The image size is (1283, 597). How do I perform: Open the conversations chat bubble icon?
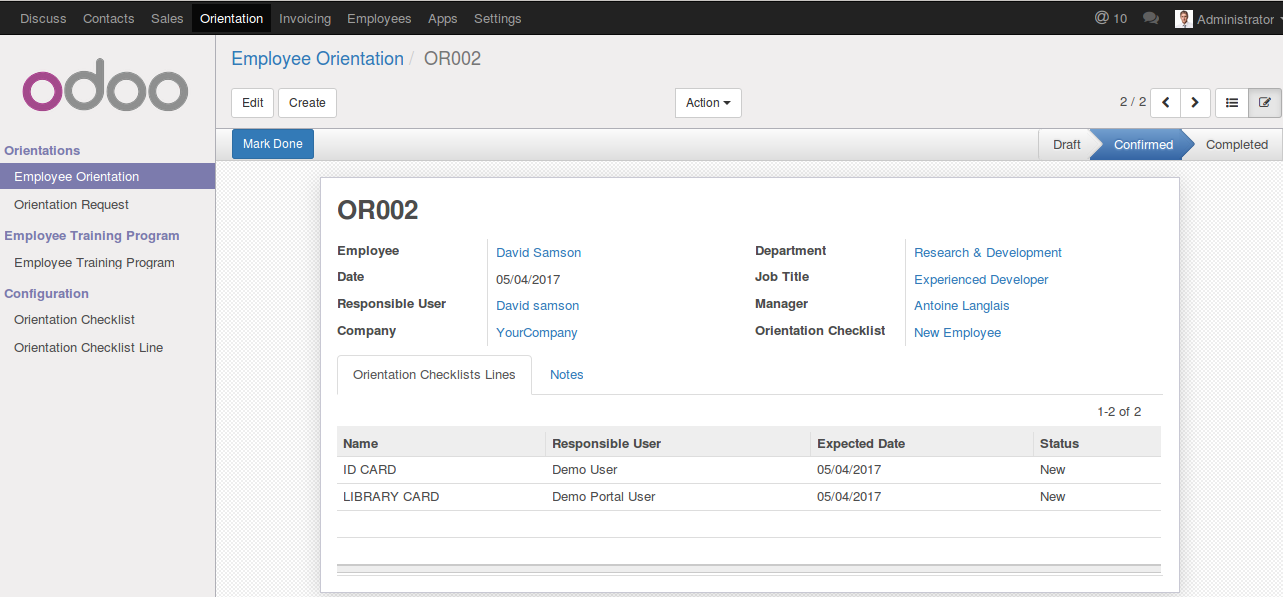(1151, 18)
